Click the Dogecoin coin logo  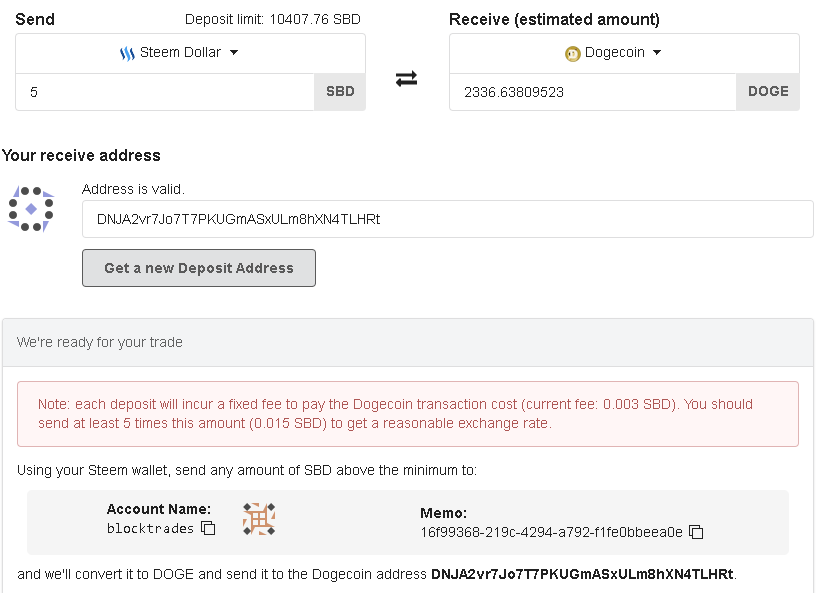(x=572, y=54)
